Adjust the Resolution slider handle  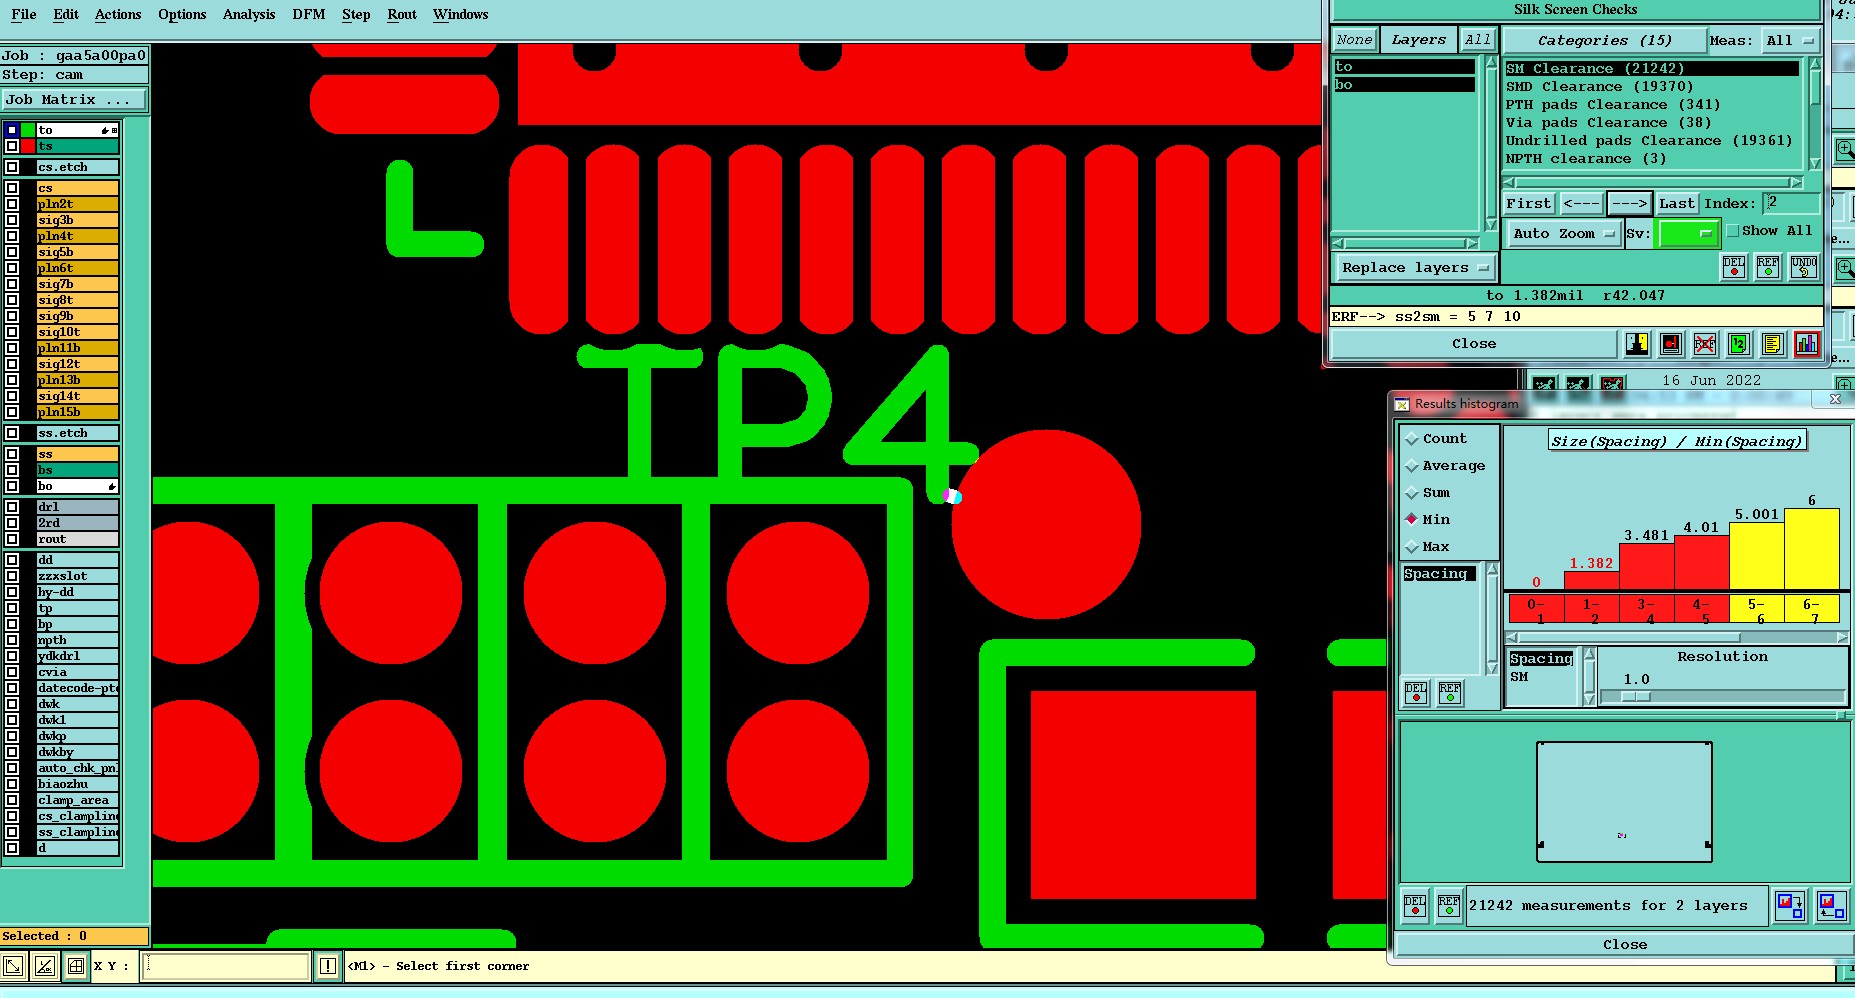pos(1636,696)
